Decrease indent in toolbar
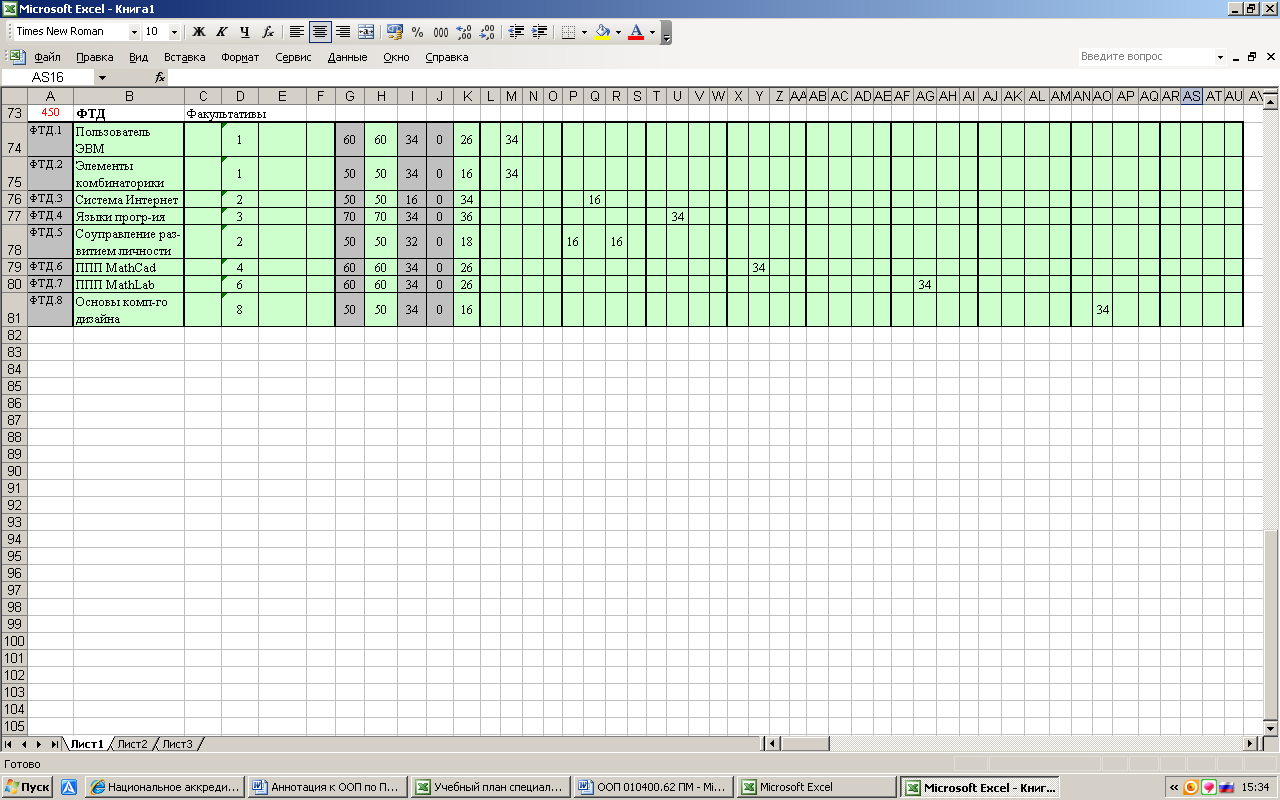 point(516,32)
